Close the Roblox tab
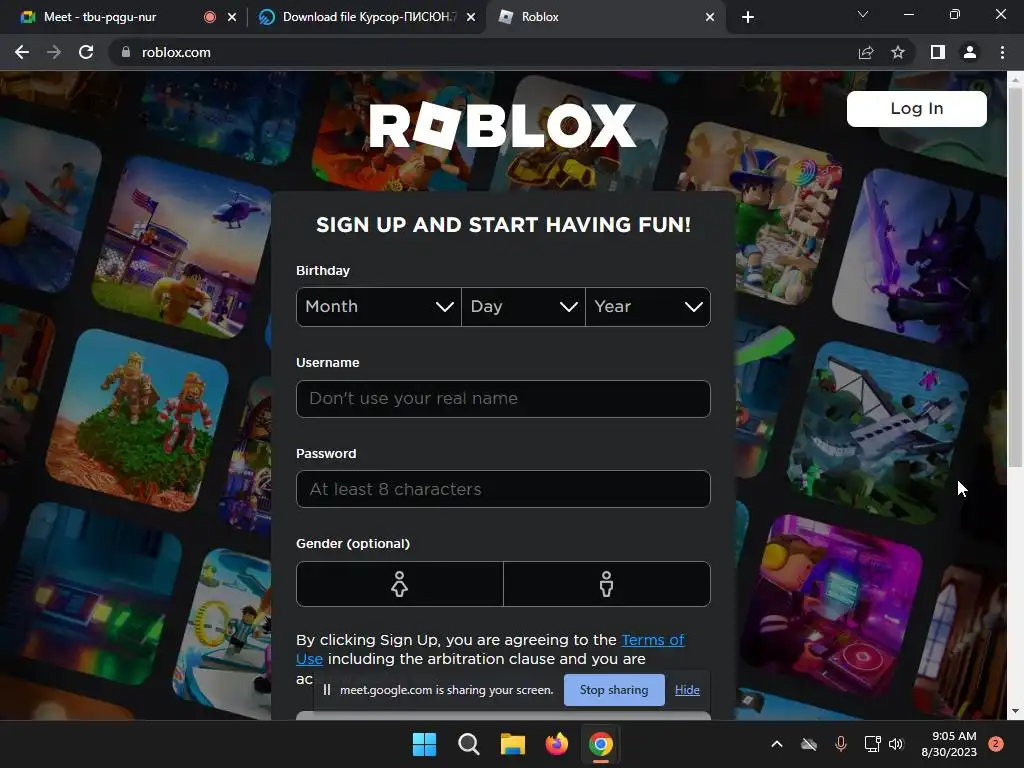Image resolution: width=1024 pixels, height=768 pixels. (x=710, y=17)
